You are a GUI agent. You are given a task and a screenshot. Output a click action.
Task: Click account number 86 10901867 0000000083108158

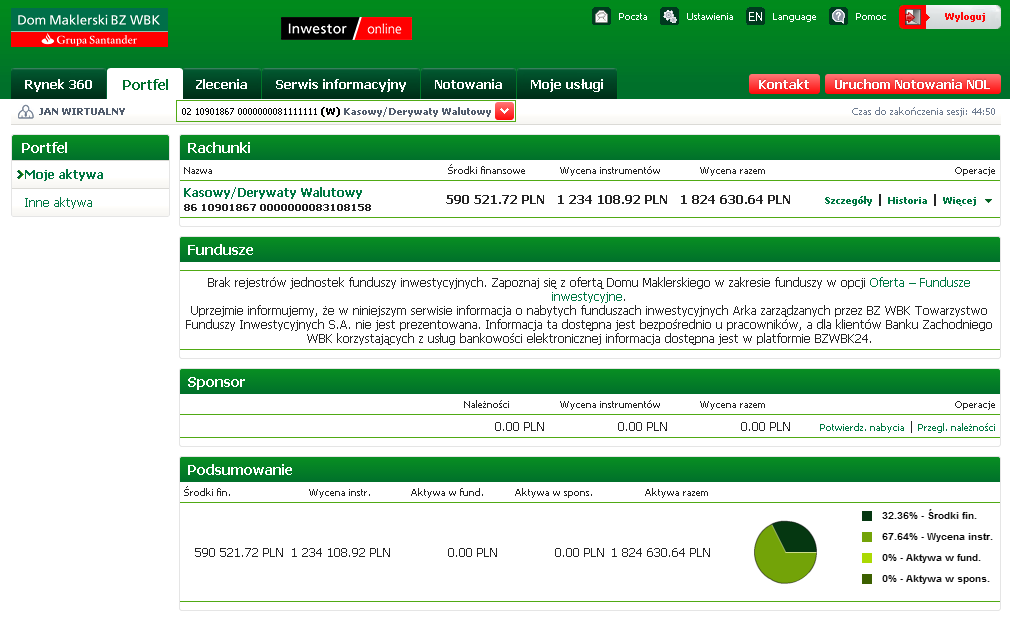[277, 207]
